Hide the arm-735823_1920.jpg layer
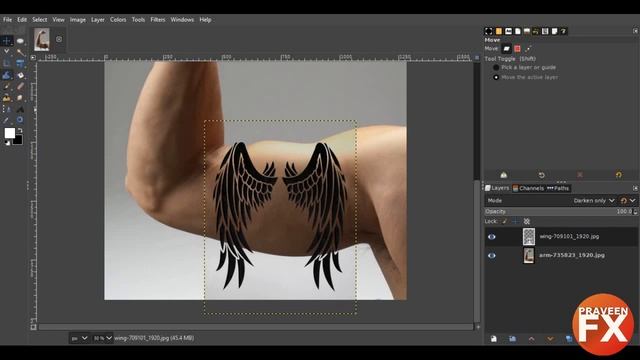Screen dimensions: 640x360 tap(491, 256)
